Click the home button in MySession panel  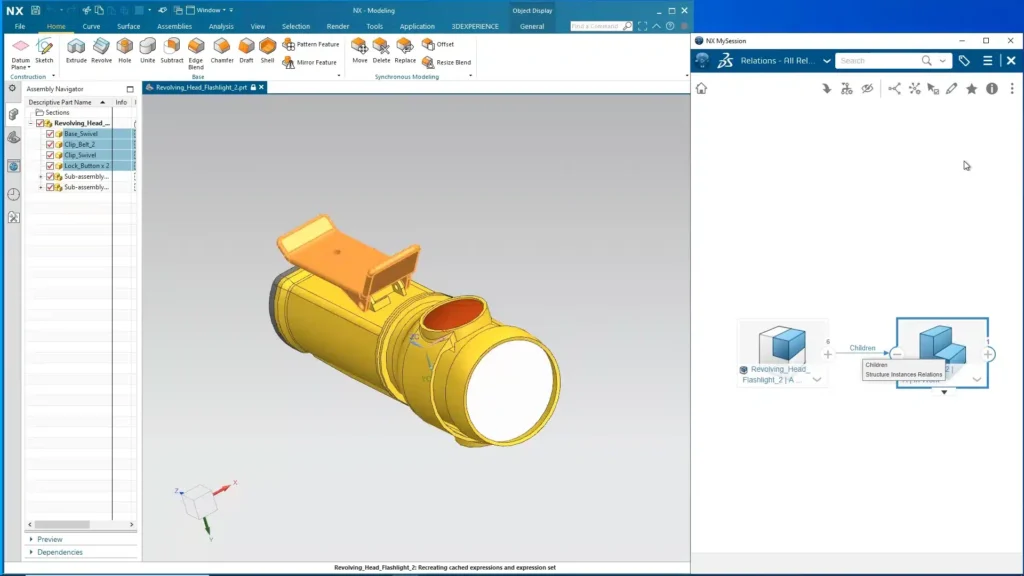[x=703, y=88]
